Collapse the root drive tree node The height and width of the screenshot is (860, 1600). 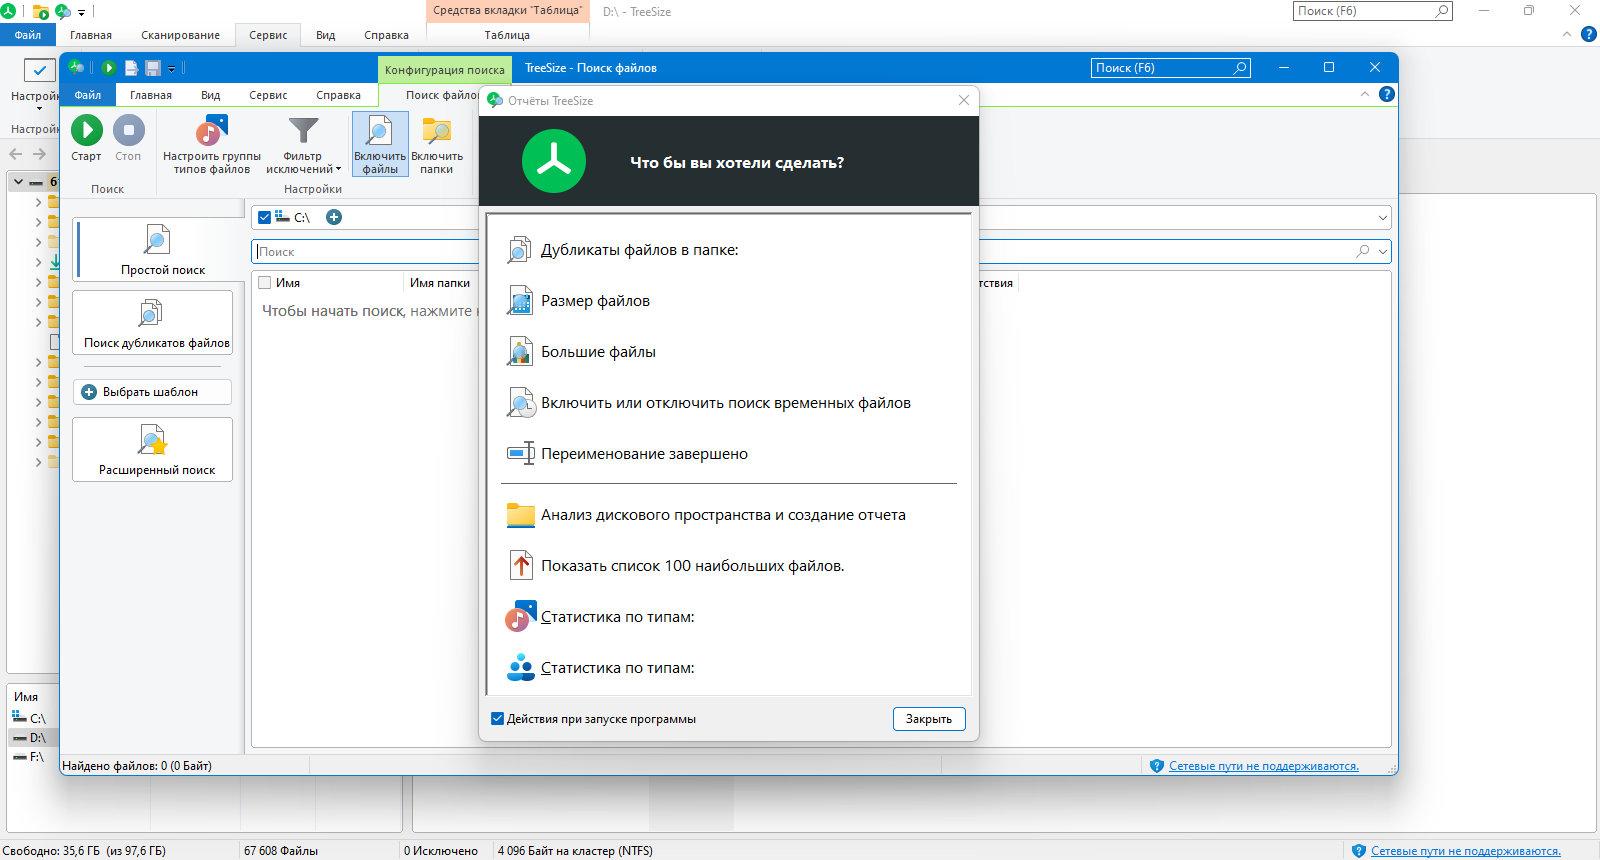point(18,182)
